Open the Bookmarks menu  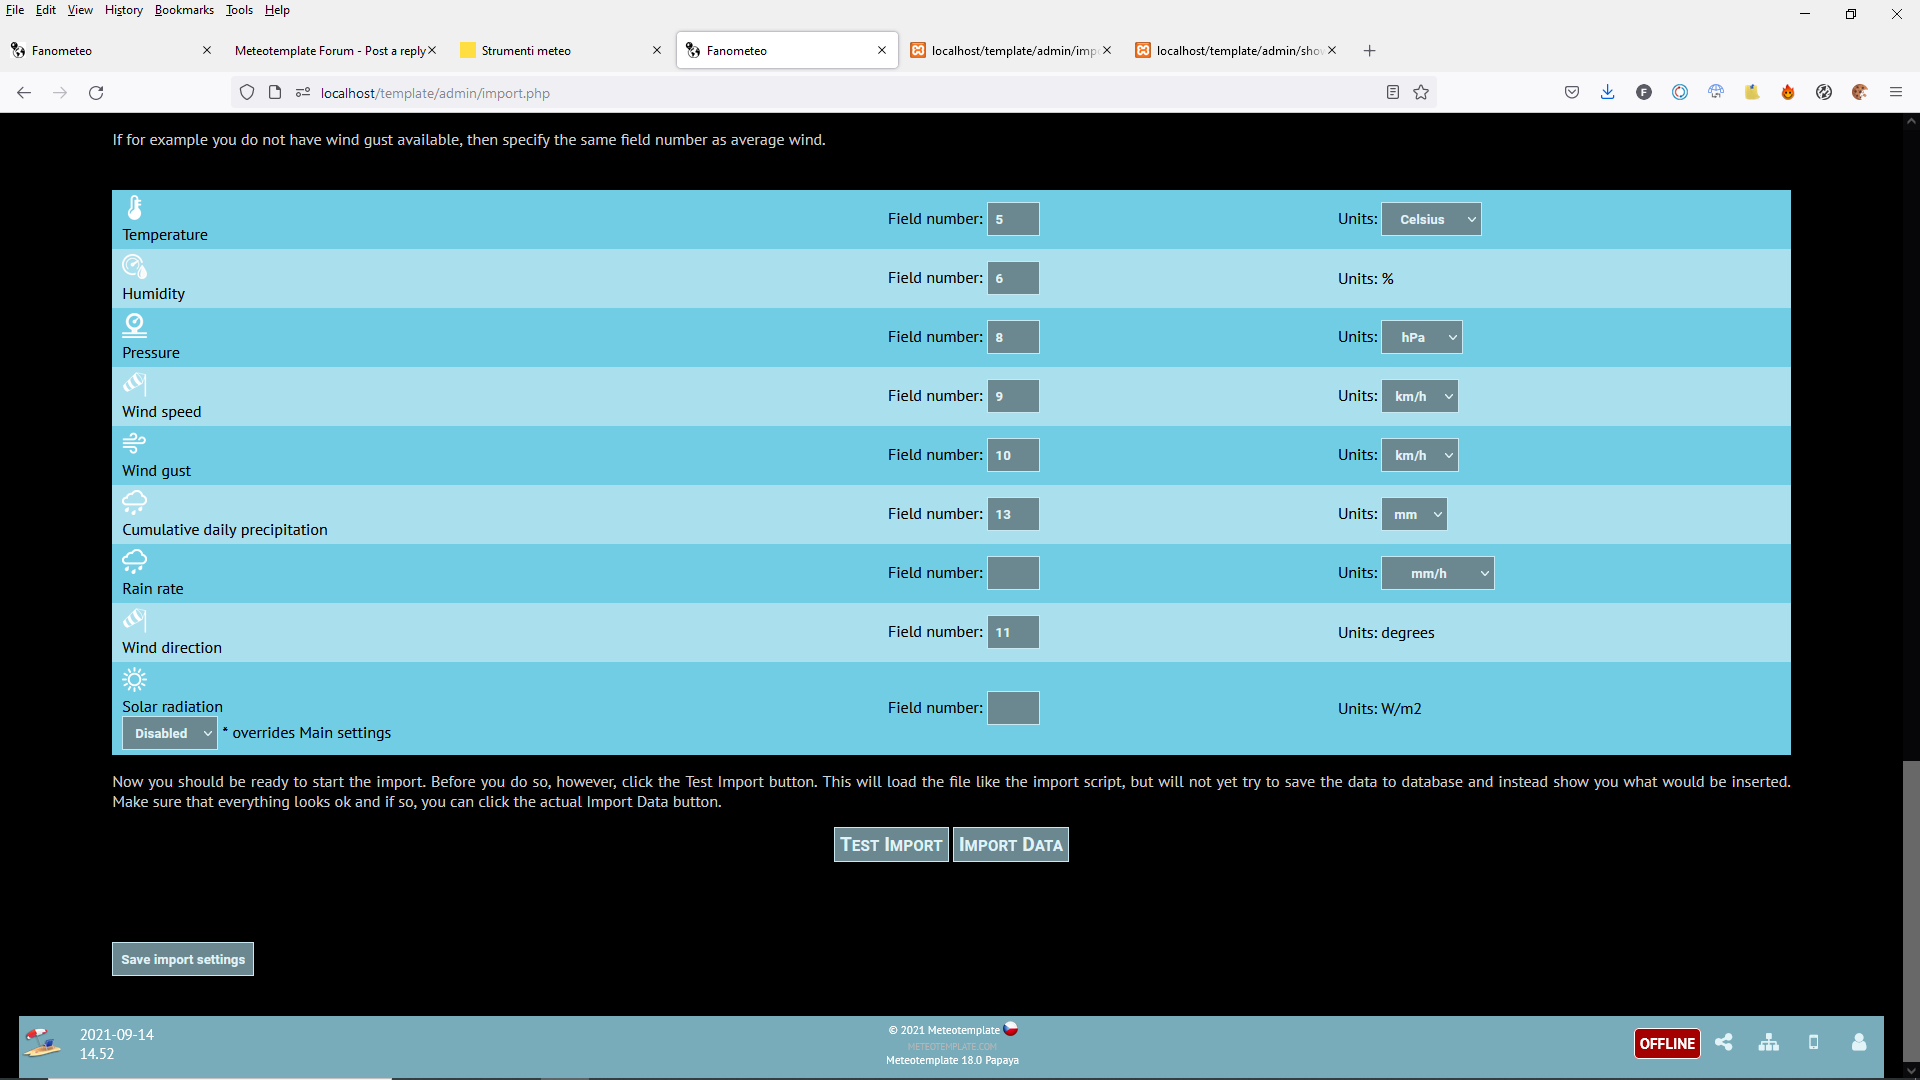click(184, 10)
